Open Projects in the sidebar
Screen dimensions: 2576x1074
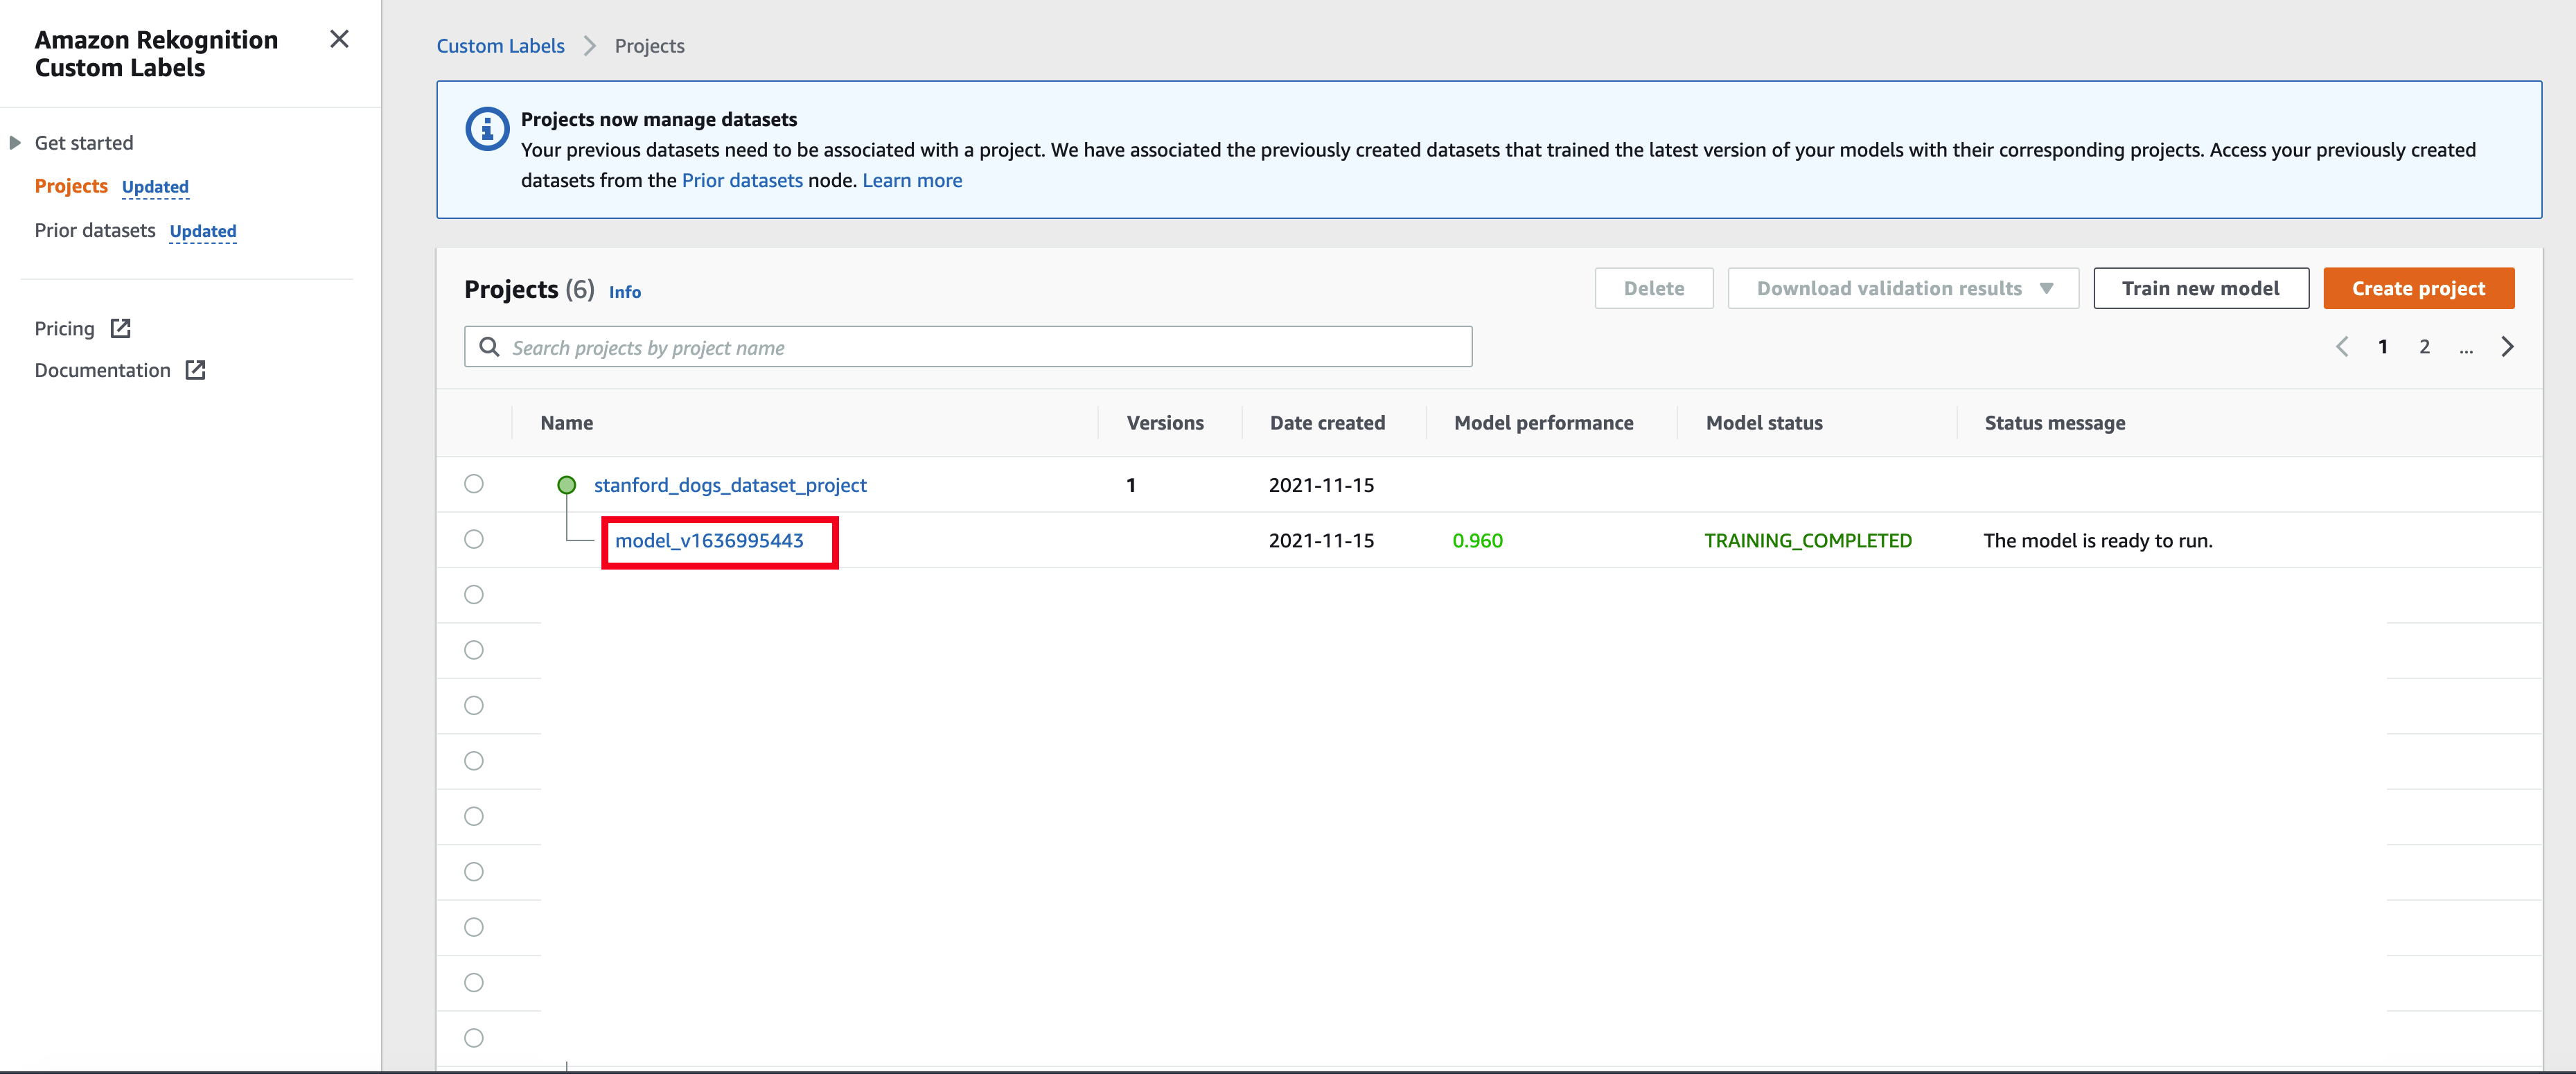click(71, 186)
